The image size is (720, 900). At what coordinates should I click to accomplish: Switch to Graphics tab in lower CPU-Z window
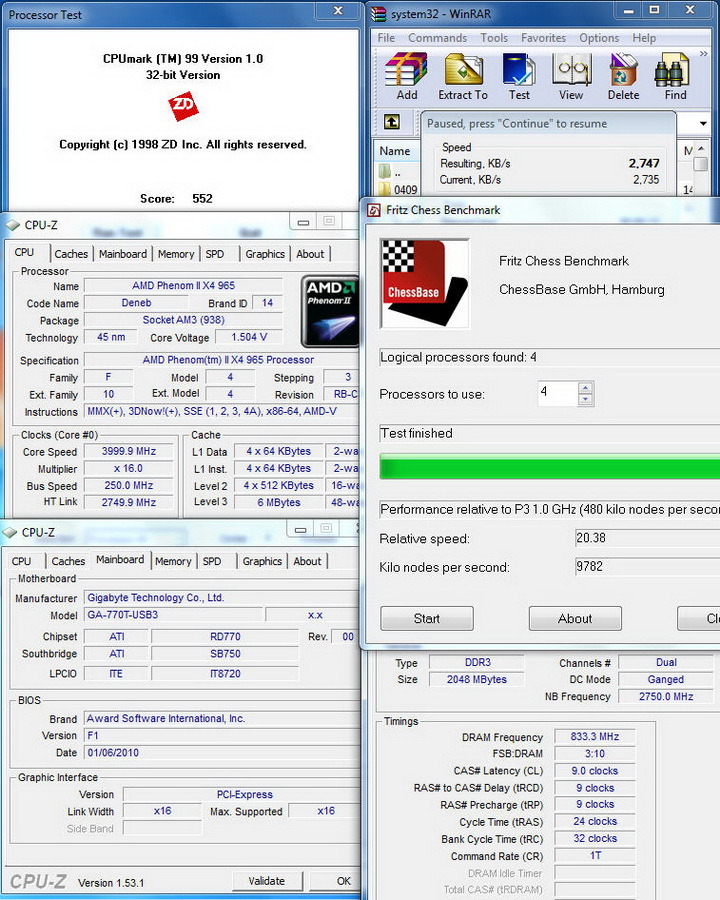click(x=262, y=561)
